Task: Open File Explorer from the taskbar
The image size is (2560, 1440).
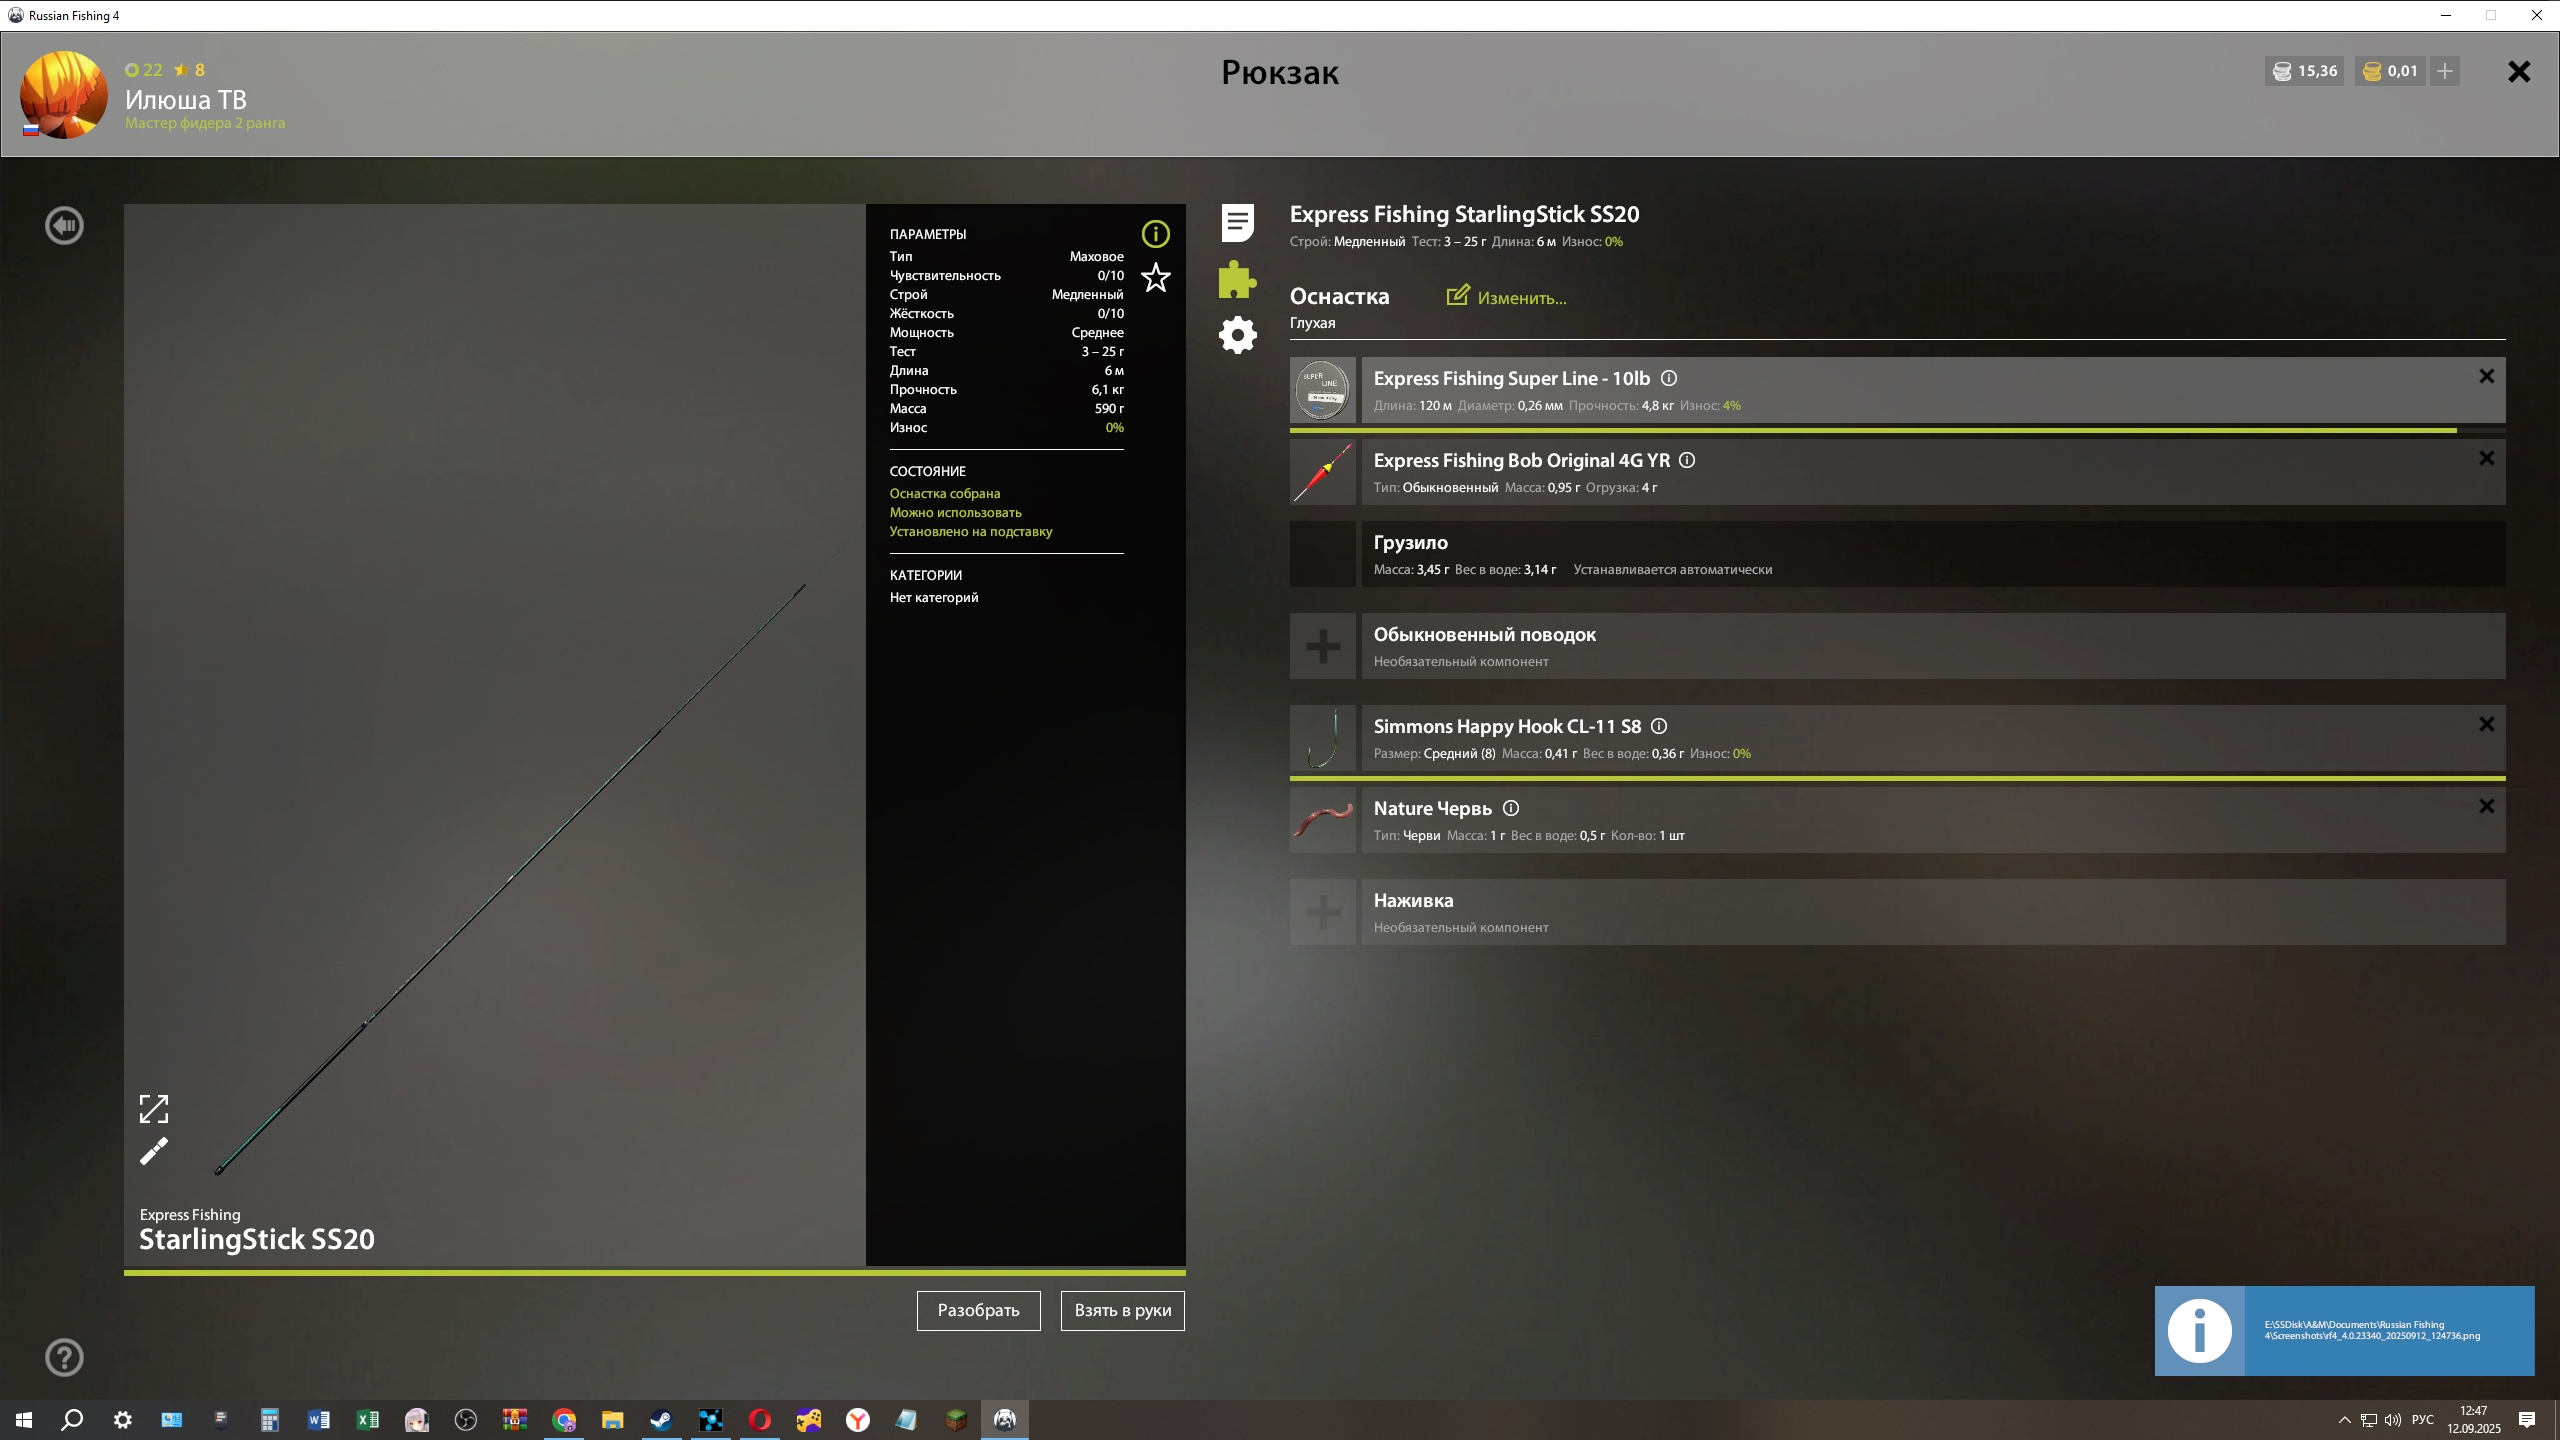Action: [612, 1419]
